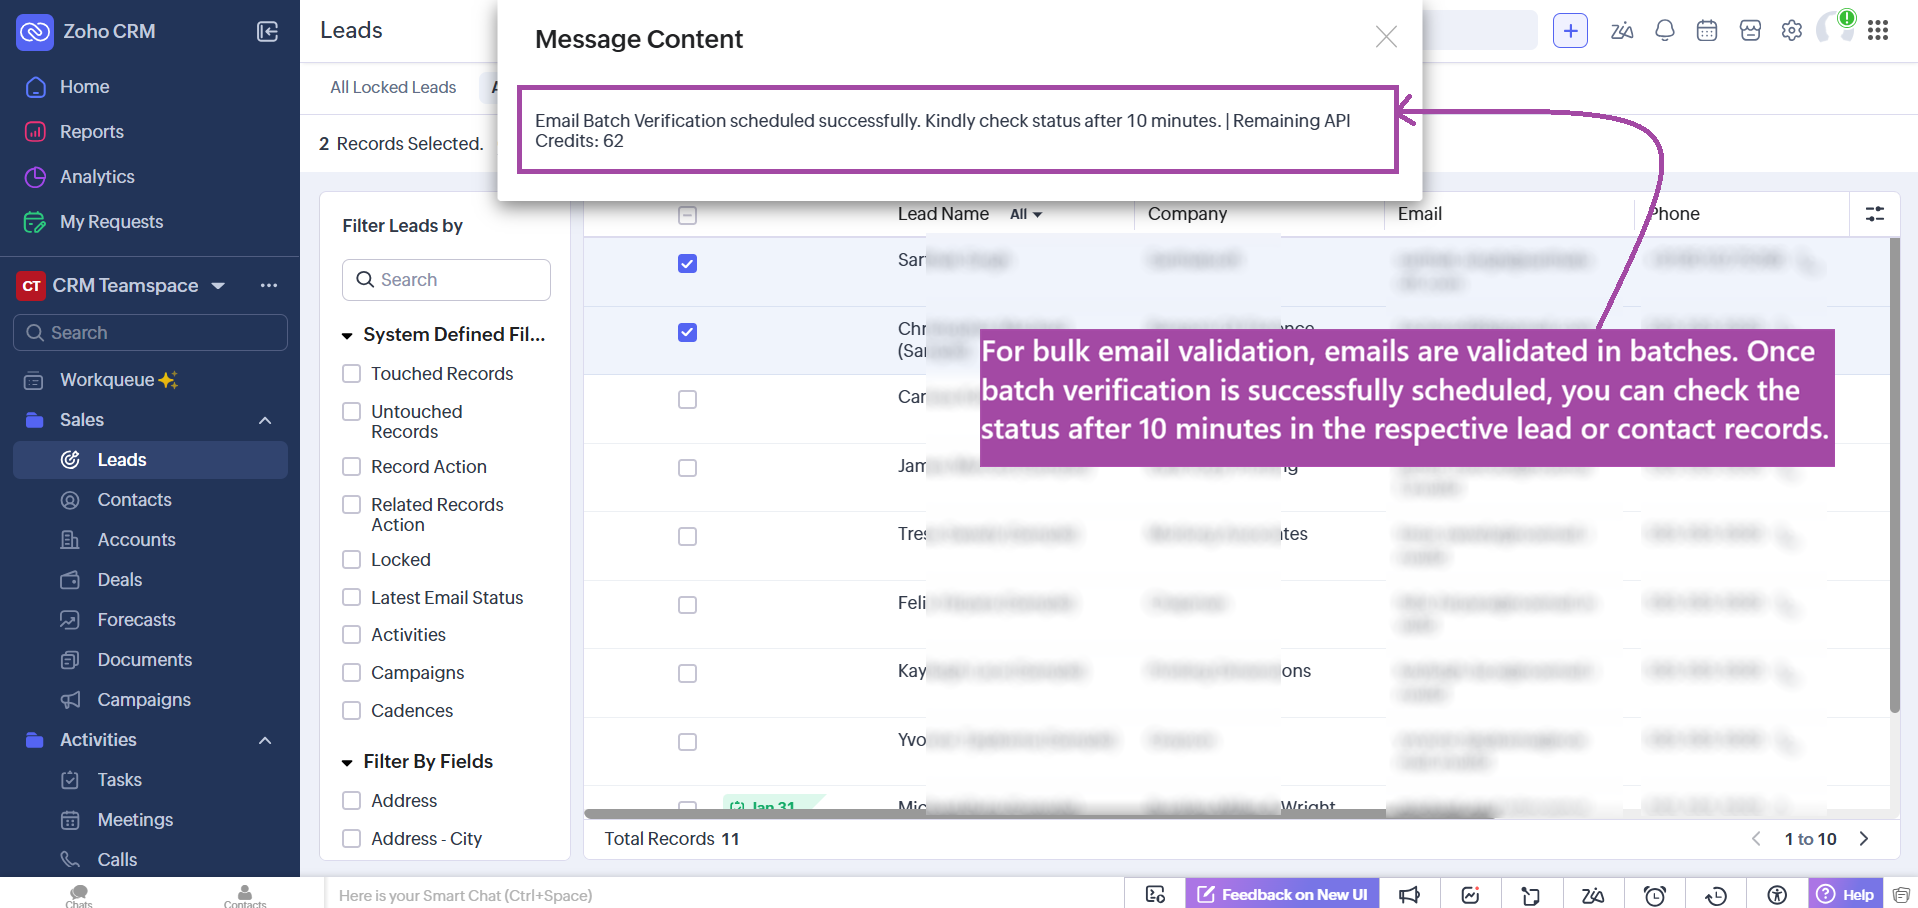Click the blue plus create button
This screenshot has height=908, width=1918.
(x=1570, y=31)
